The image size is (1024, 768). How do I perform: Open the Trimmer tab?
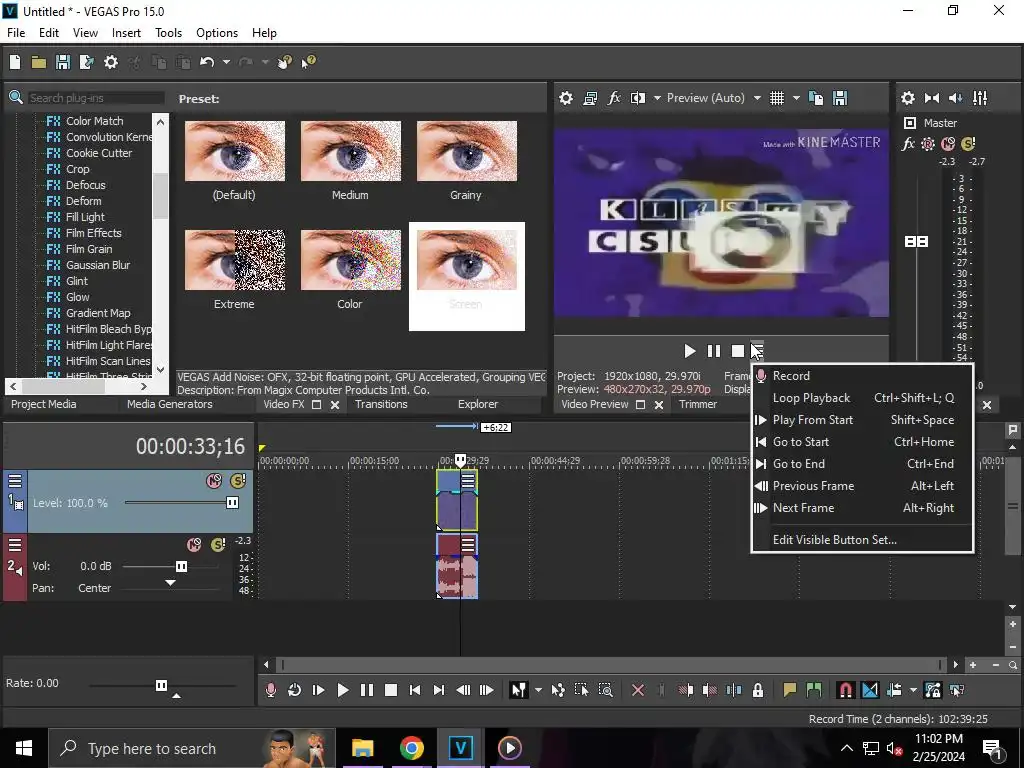(698, 404)
